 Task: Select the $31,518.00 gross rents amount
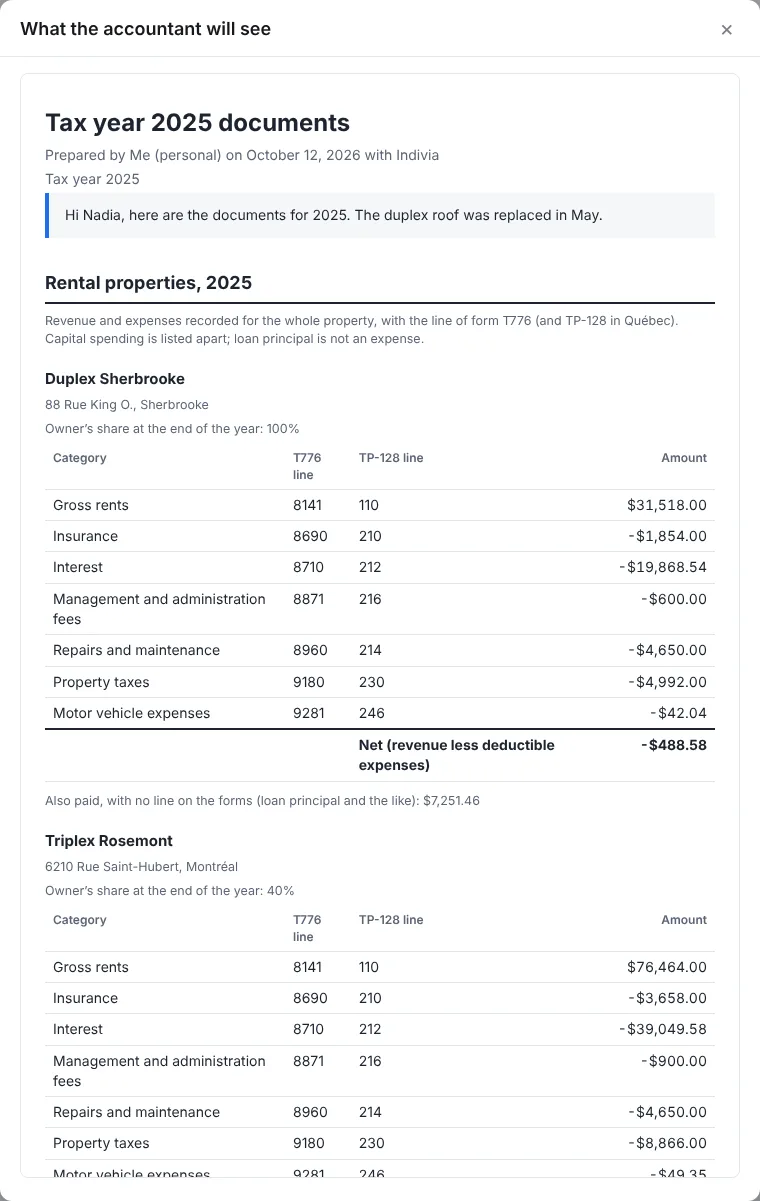point(667,505)
